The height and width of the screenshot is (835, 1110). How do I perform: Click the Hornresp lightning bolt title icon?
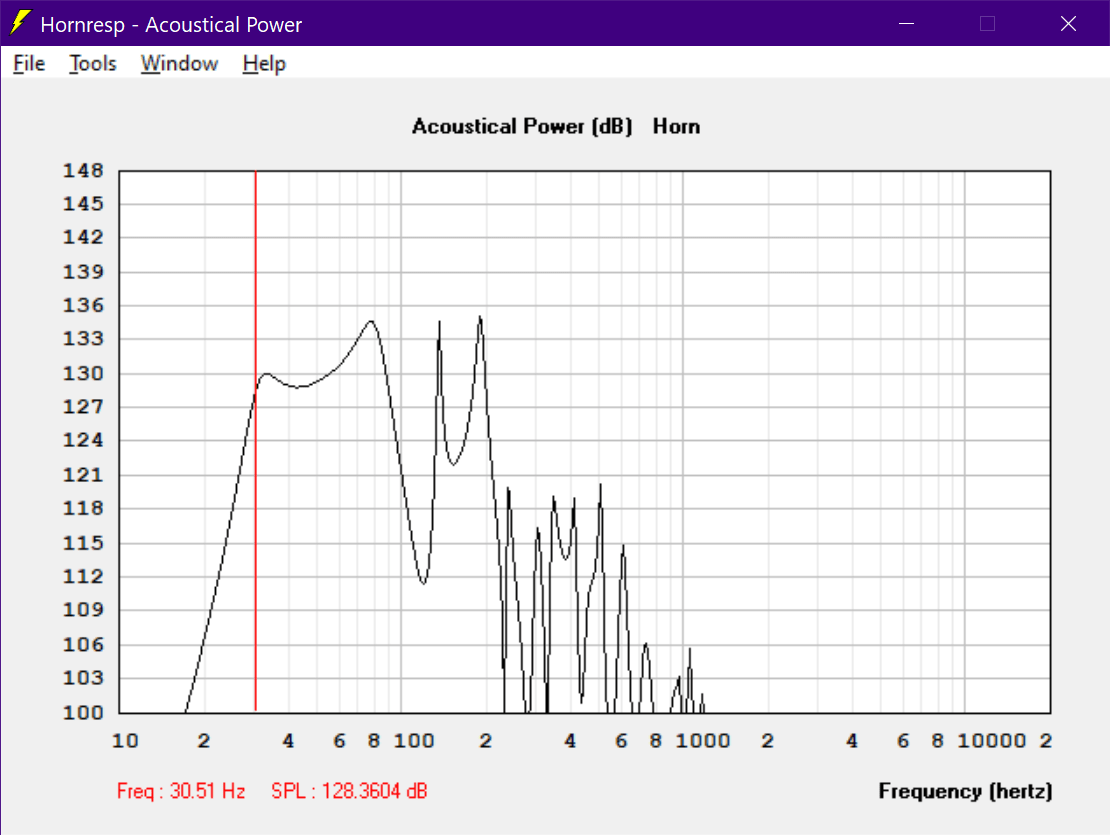(x=21, y=23)
